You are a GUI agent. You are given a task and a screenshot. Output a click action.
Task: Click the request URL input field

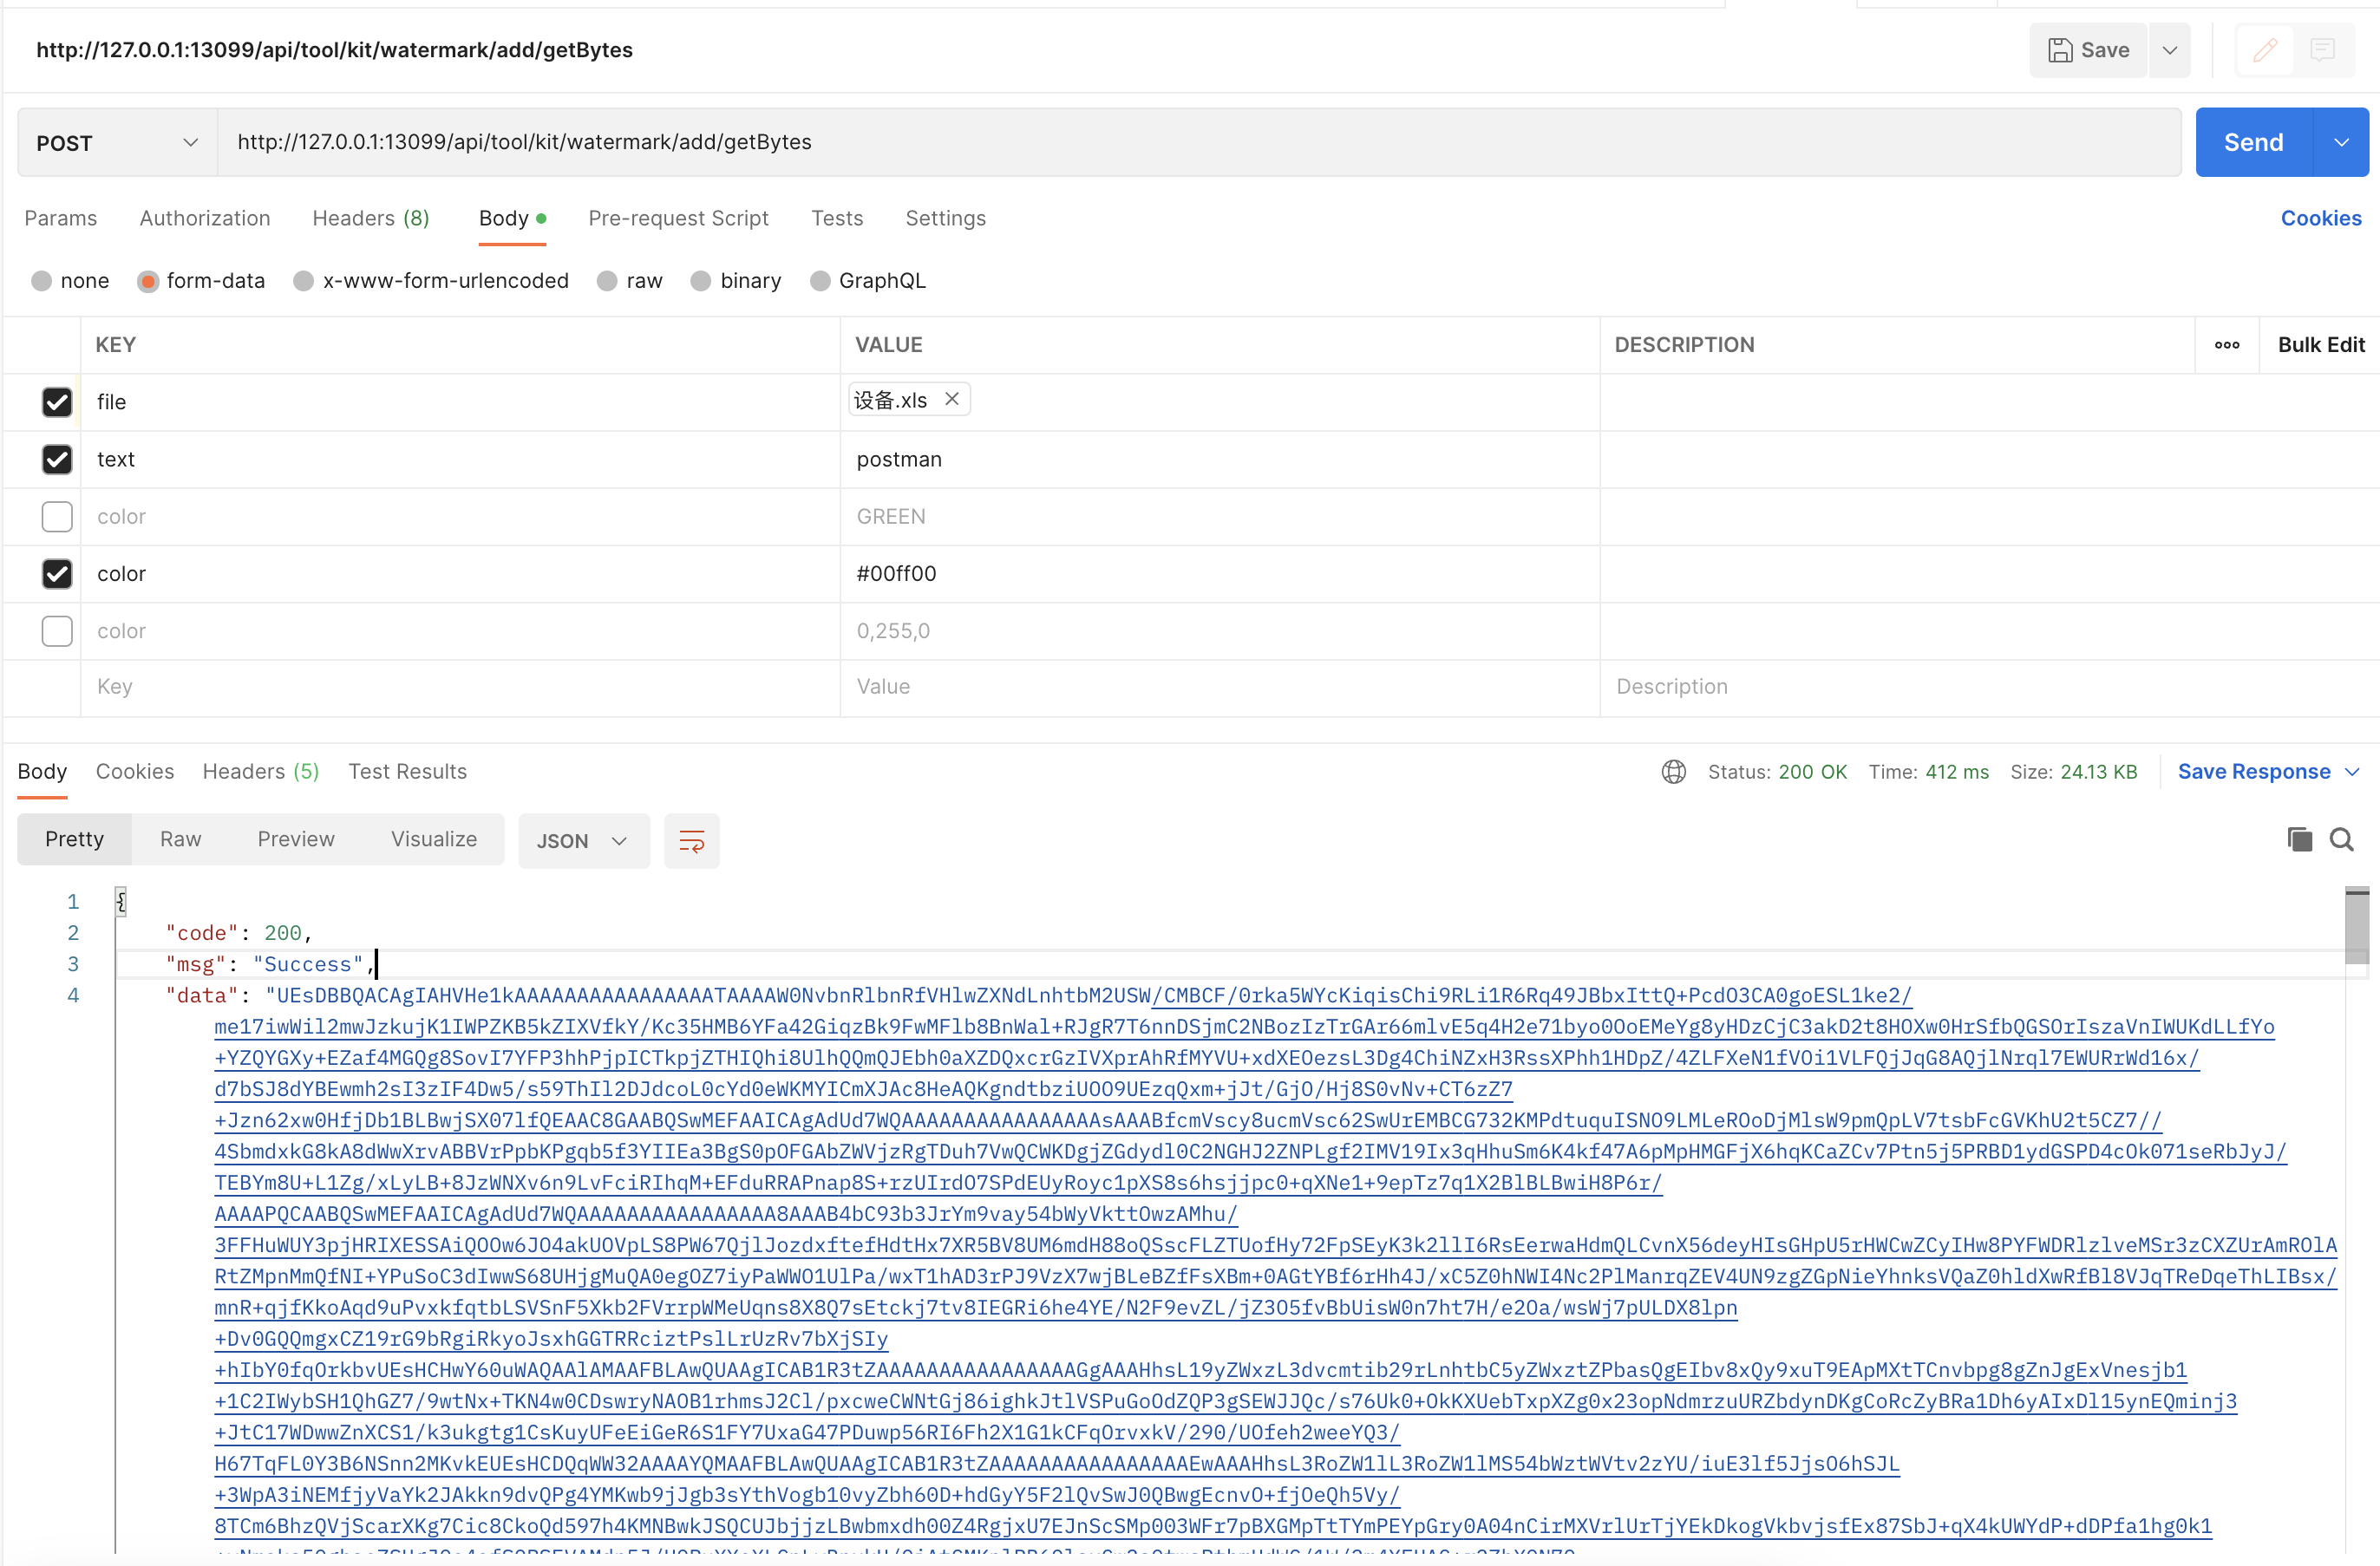(x=1197, y=143)
